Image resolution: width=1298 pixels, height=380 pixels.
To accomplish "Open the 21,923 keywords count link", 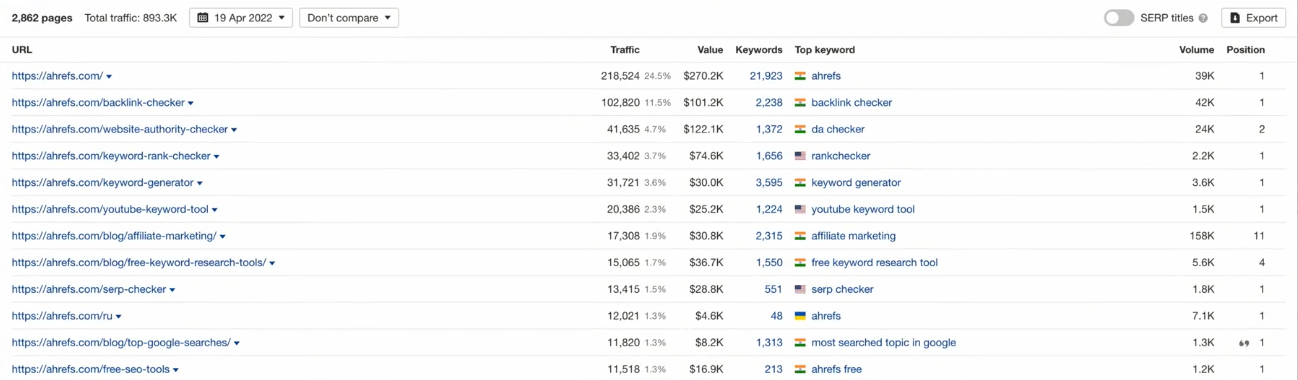I will 766,76.
